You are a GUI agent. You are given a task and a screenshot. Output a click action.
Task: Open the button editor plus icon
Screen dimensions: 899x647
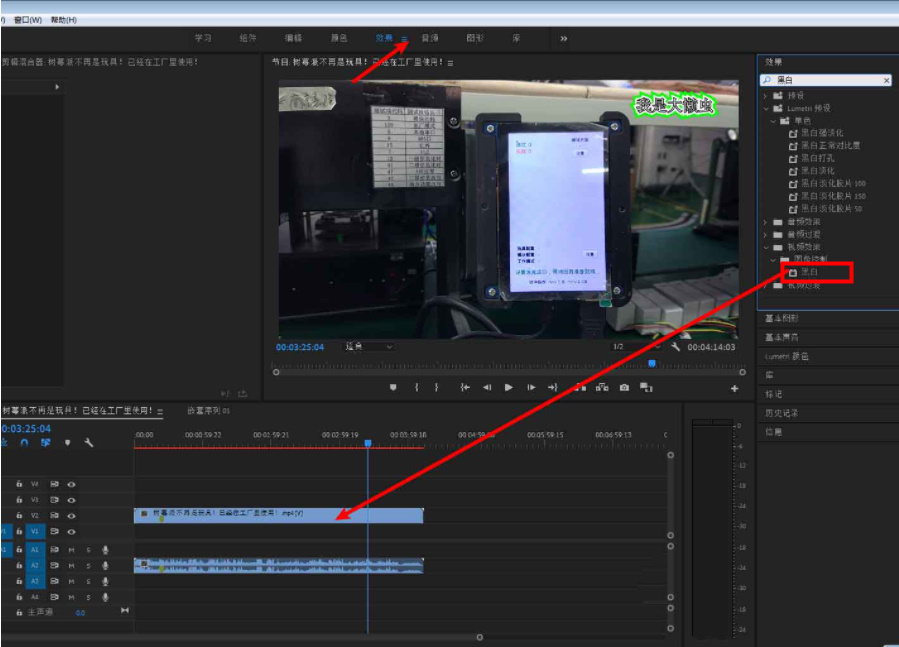coord(735,388)
